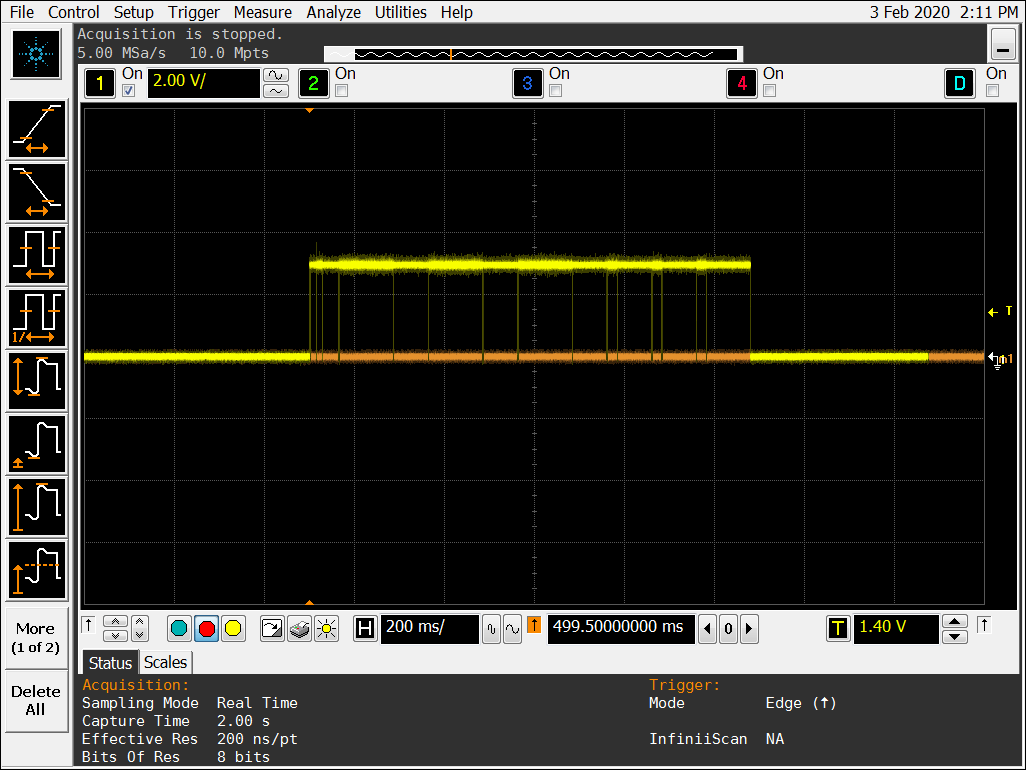Open the Help menu
This screenshot has width=1026, height=770.
click(456, 12)
